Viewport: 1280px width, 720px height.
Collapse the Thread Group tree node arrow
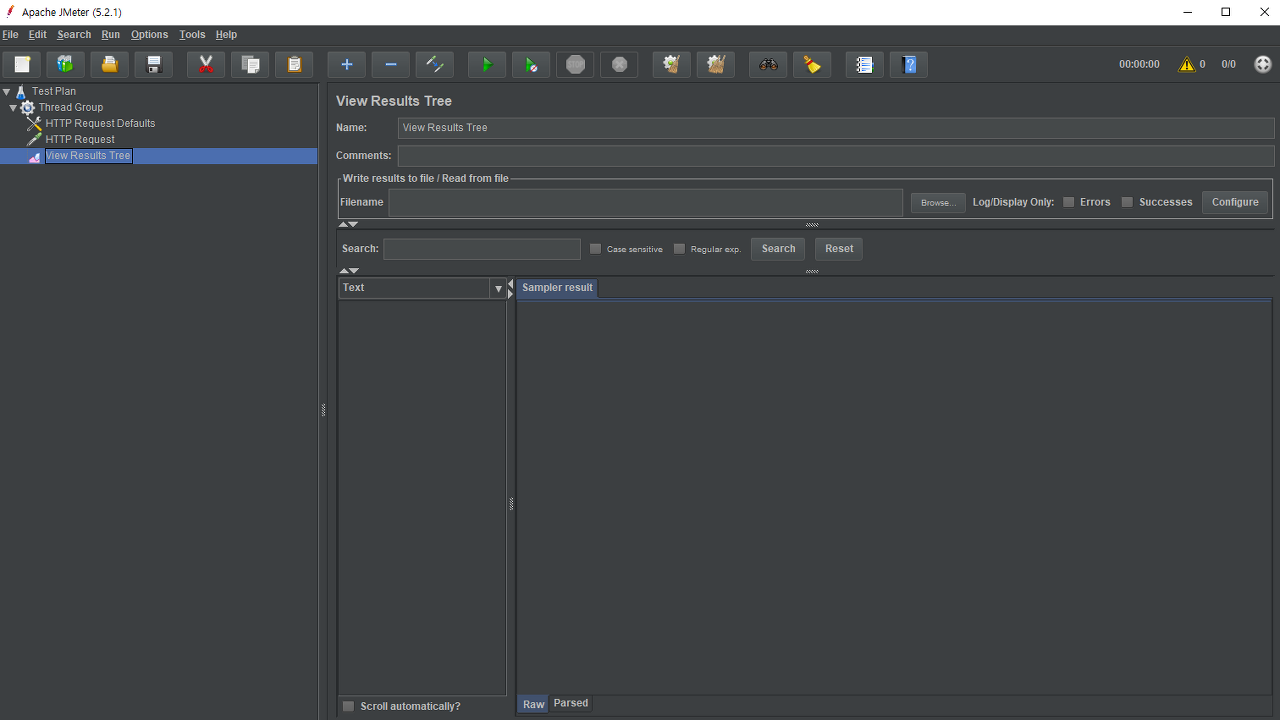(14, 107)
